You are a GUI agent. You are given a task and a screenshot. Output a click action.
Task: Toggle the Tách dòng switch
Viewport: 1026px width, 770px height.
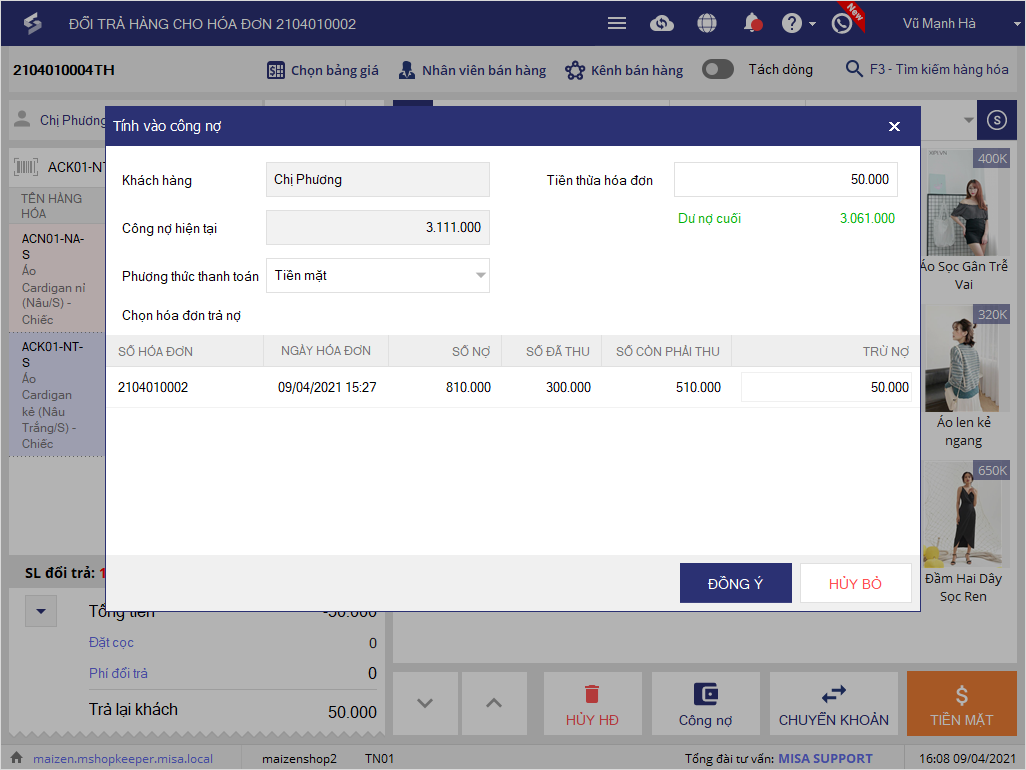point(718,69)
